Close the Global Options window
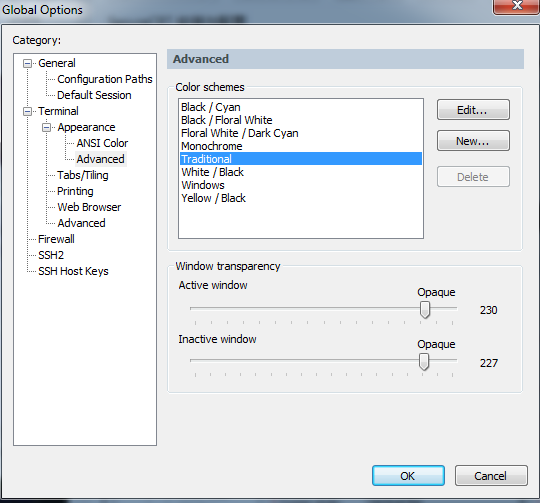Screen dimensions: 540x503 pos(517,6)
